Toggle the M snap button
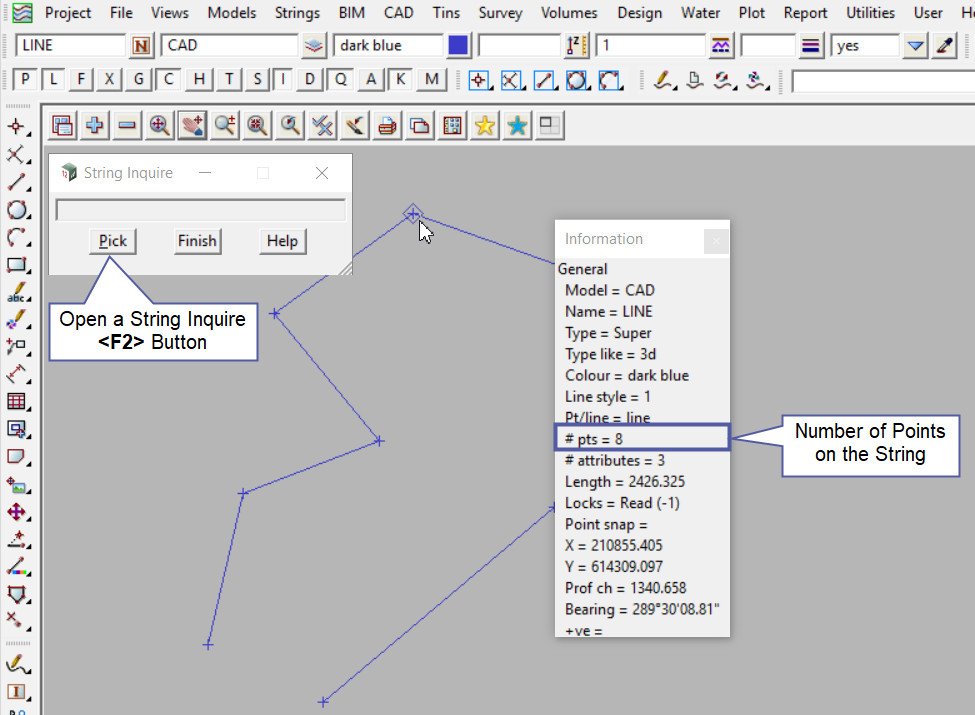 coord(431,80)
